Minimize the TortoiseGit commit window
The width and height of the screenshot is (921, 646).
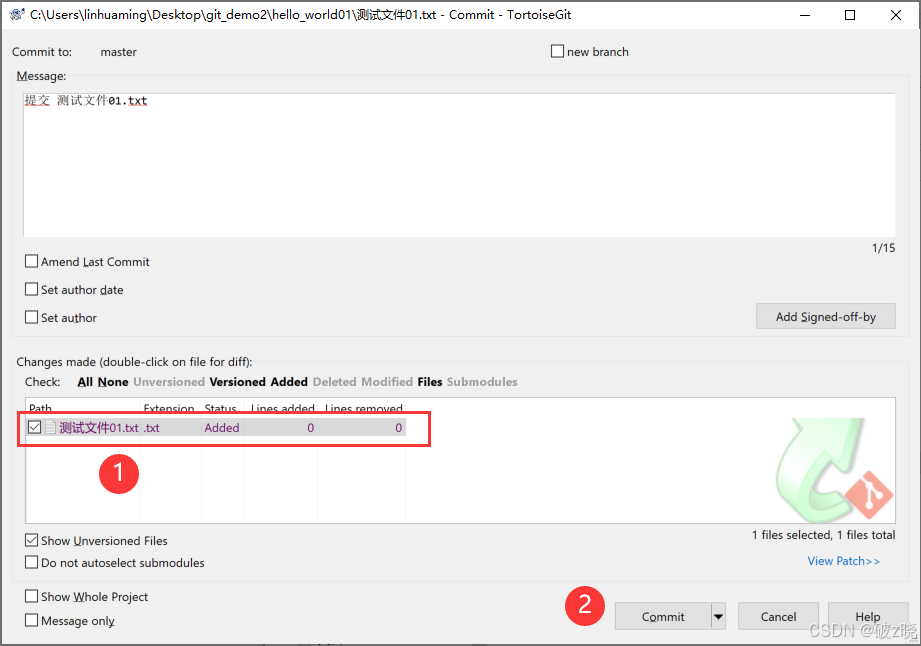point(805,15)
